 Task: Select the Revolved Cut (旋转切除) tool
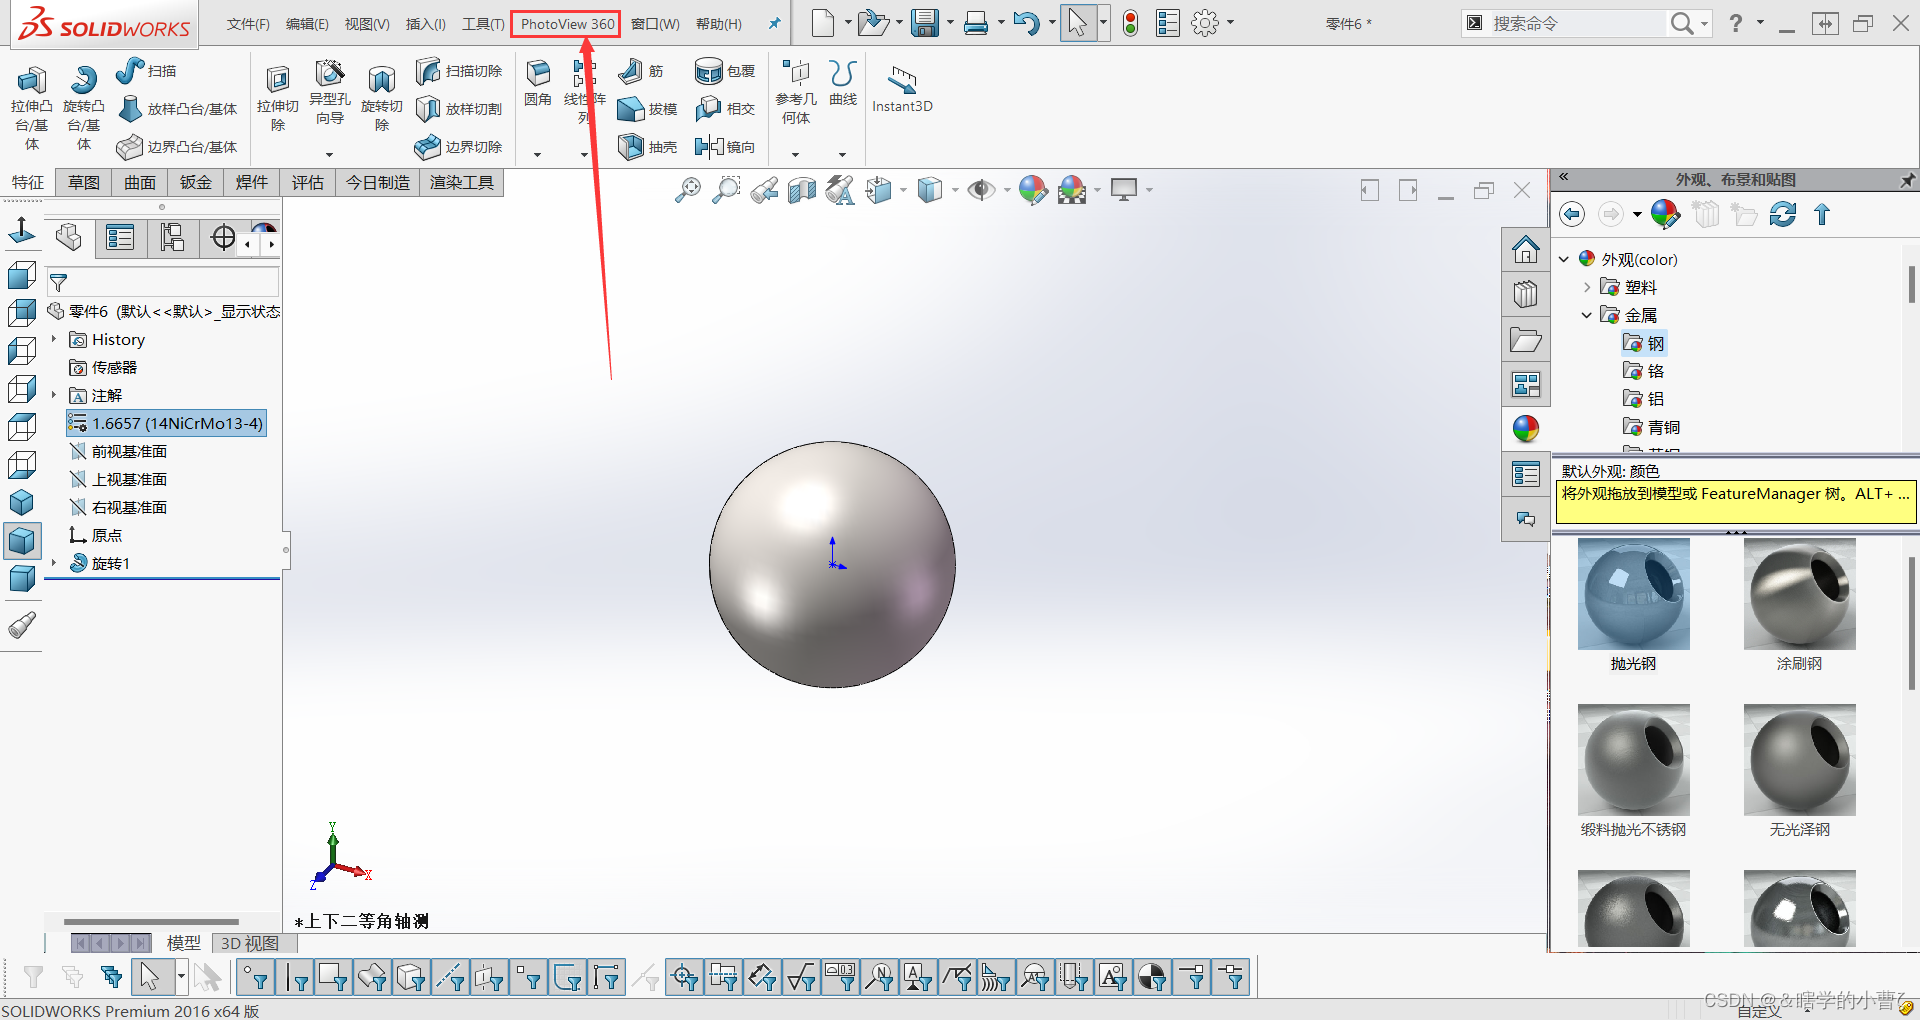coord(381,98)
